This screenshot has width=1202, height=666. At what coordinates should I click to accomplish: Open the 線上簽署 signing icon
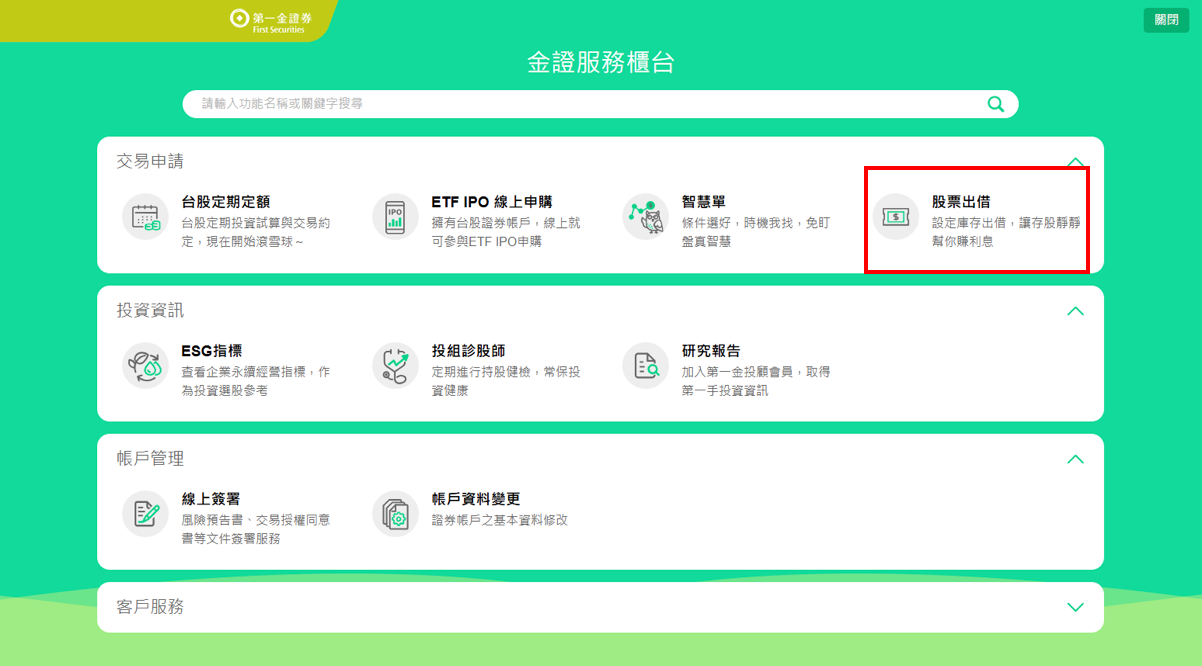point(146,513)
